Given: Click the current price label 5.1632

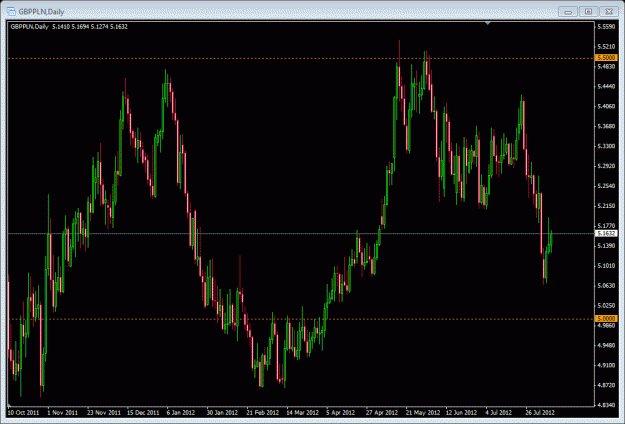Looking at the screenshot, I should pyautogui.click(x=606, y=233).
